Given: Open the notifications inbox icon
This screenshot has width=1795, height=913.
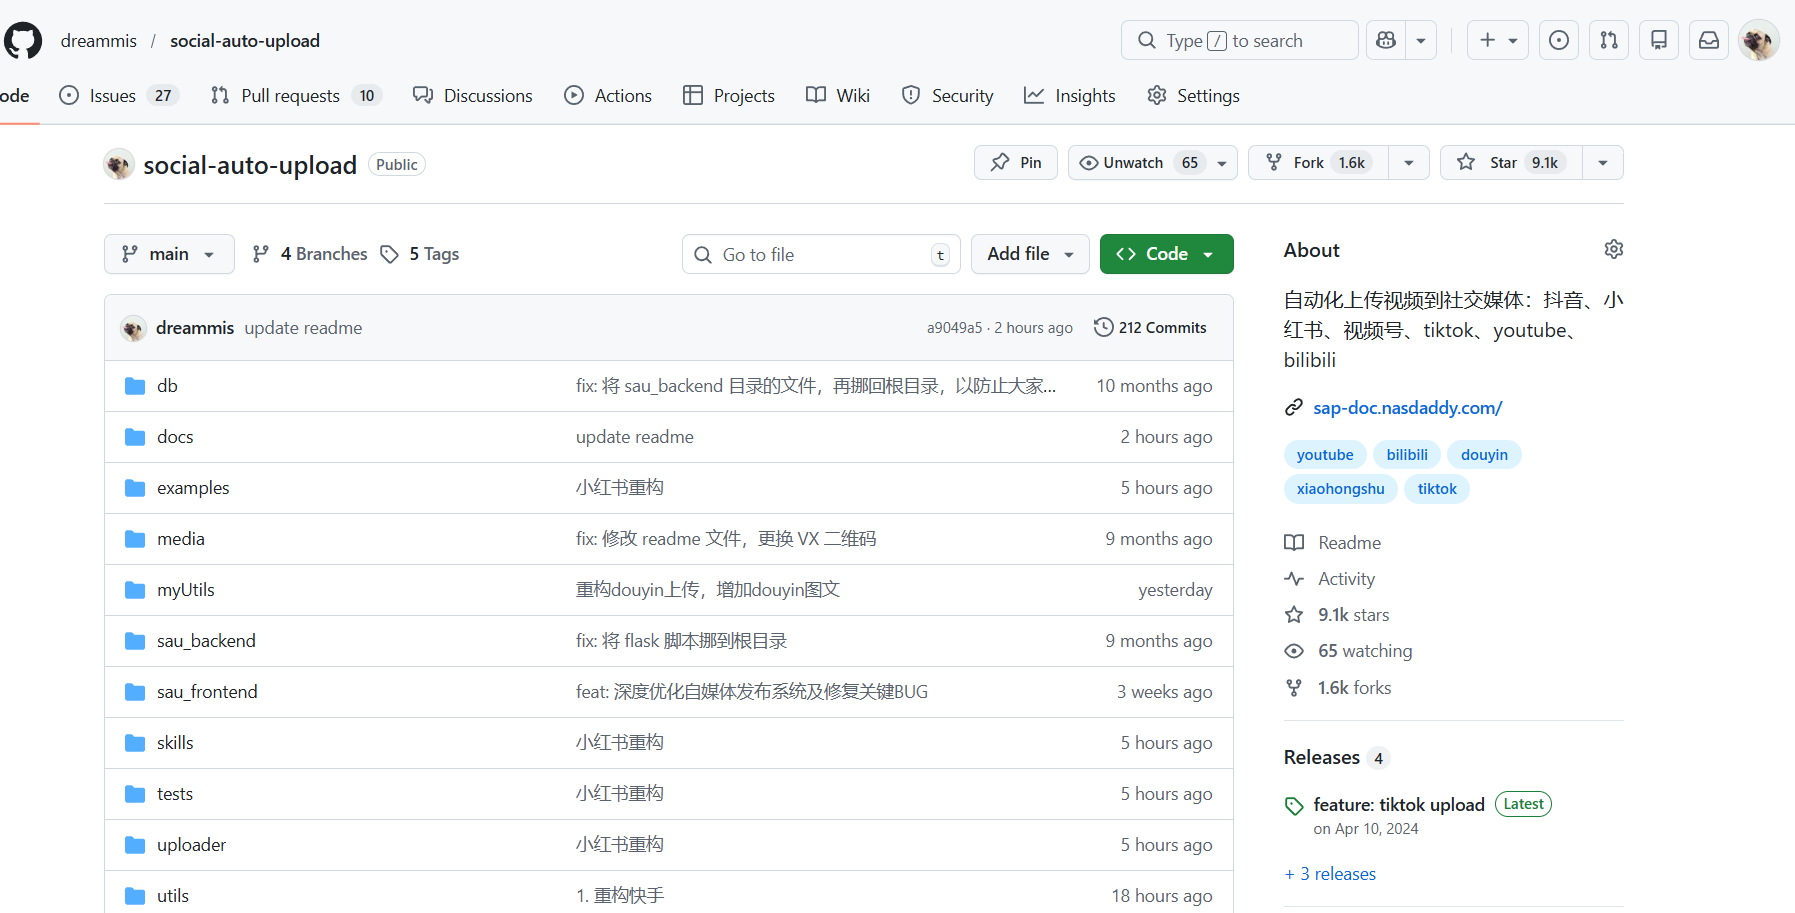Looking at the screenshot, I should [1708, 40].
